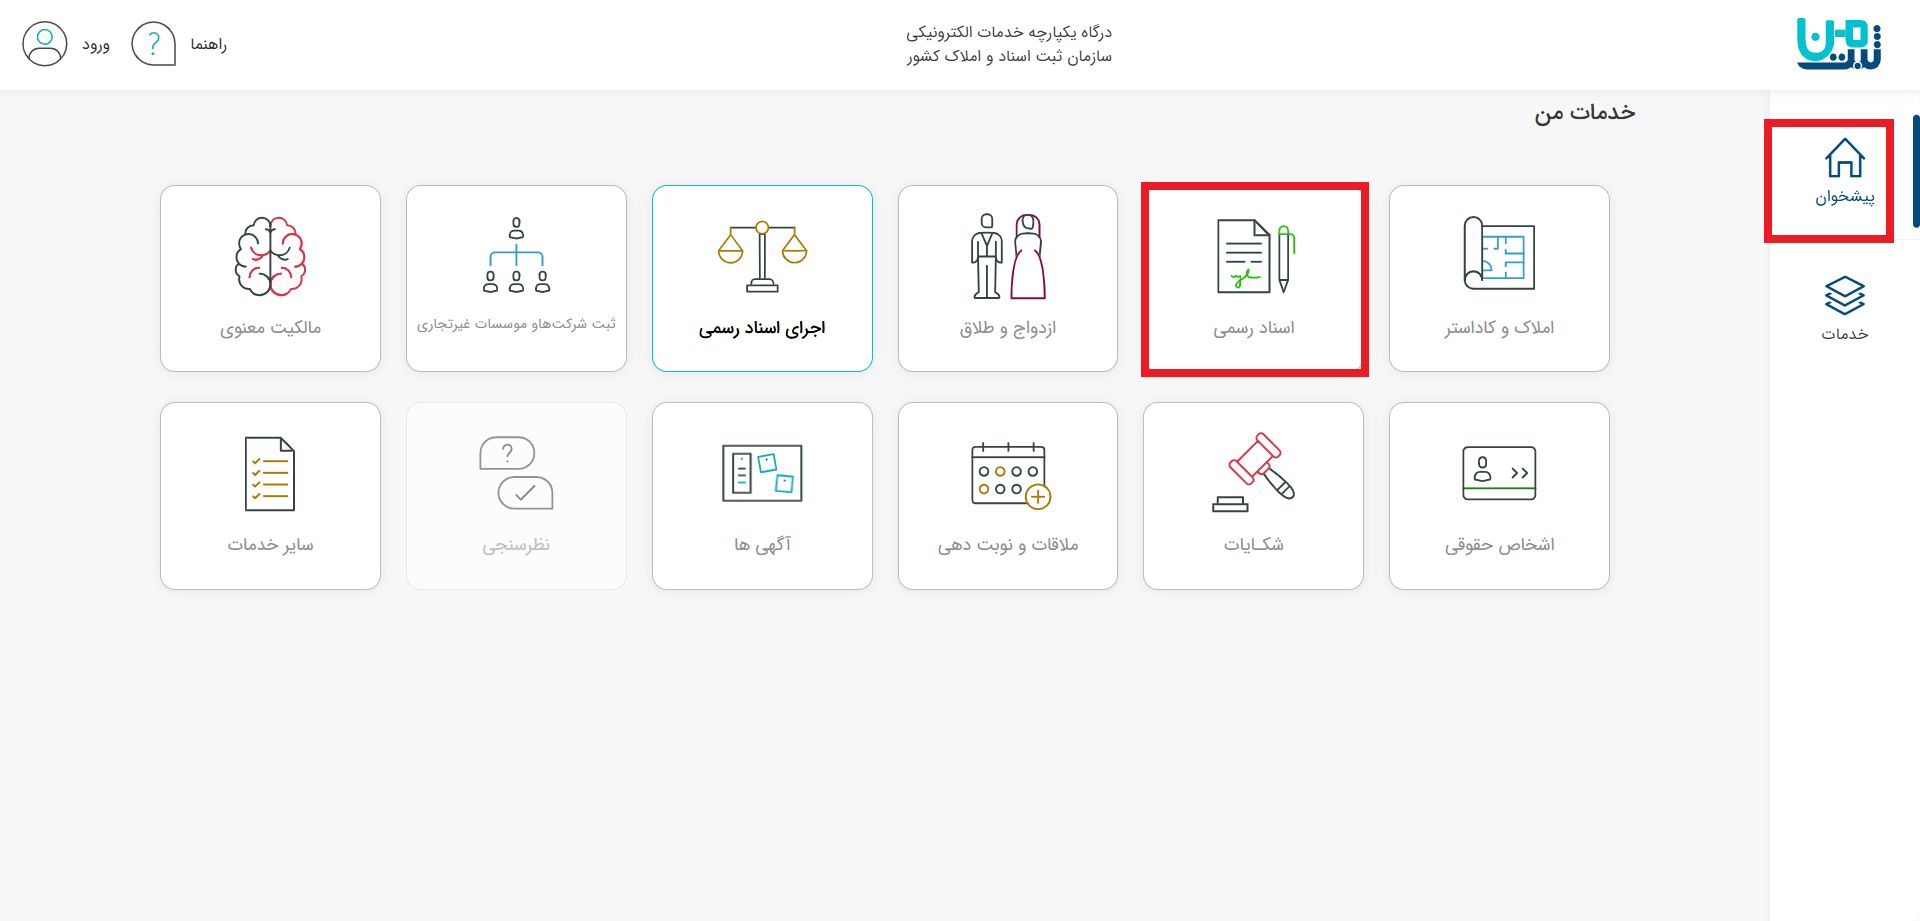
Task: Open the راهنما help link
Action: coord(208,45)
